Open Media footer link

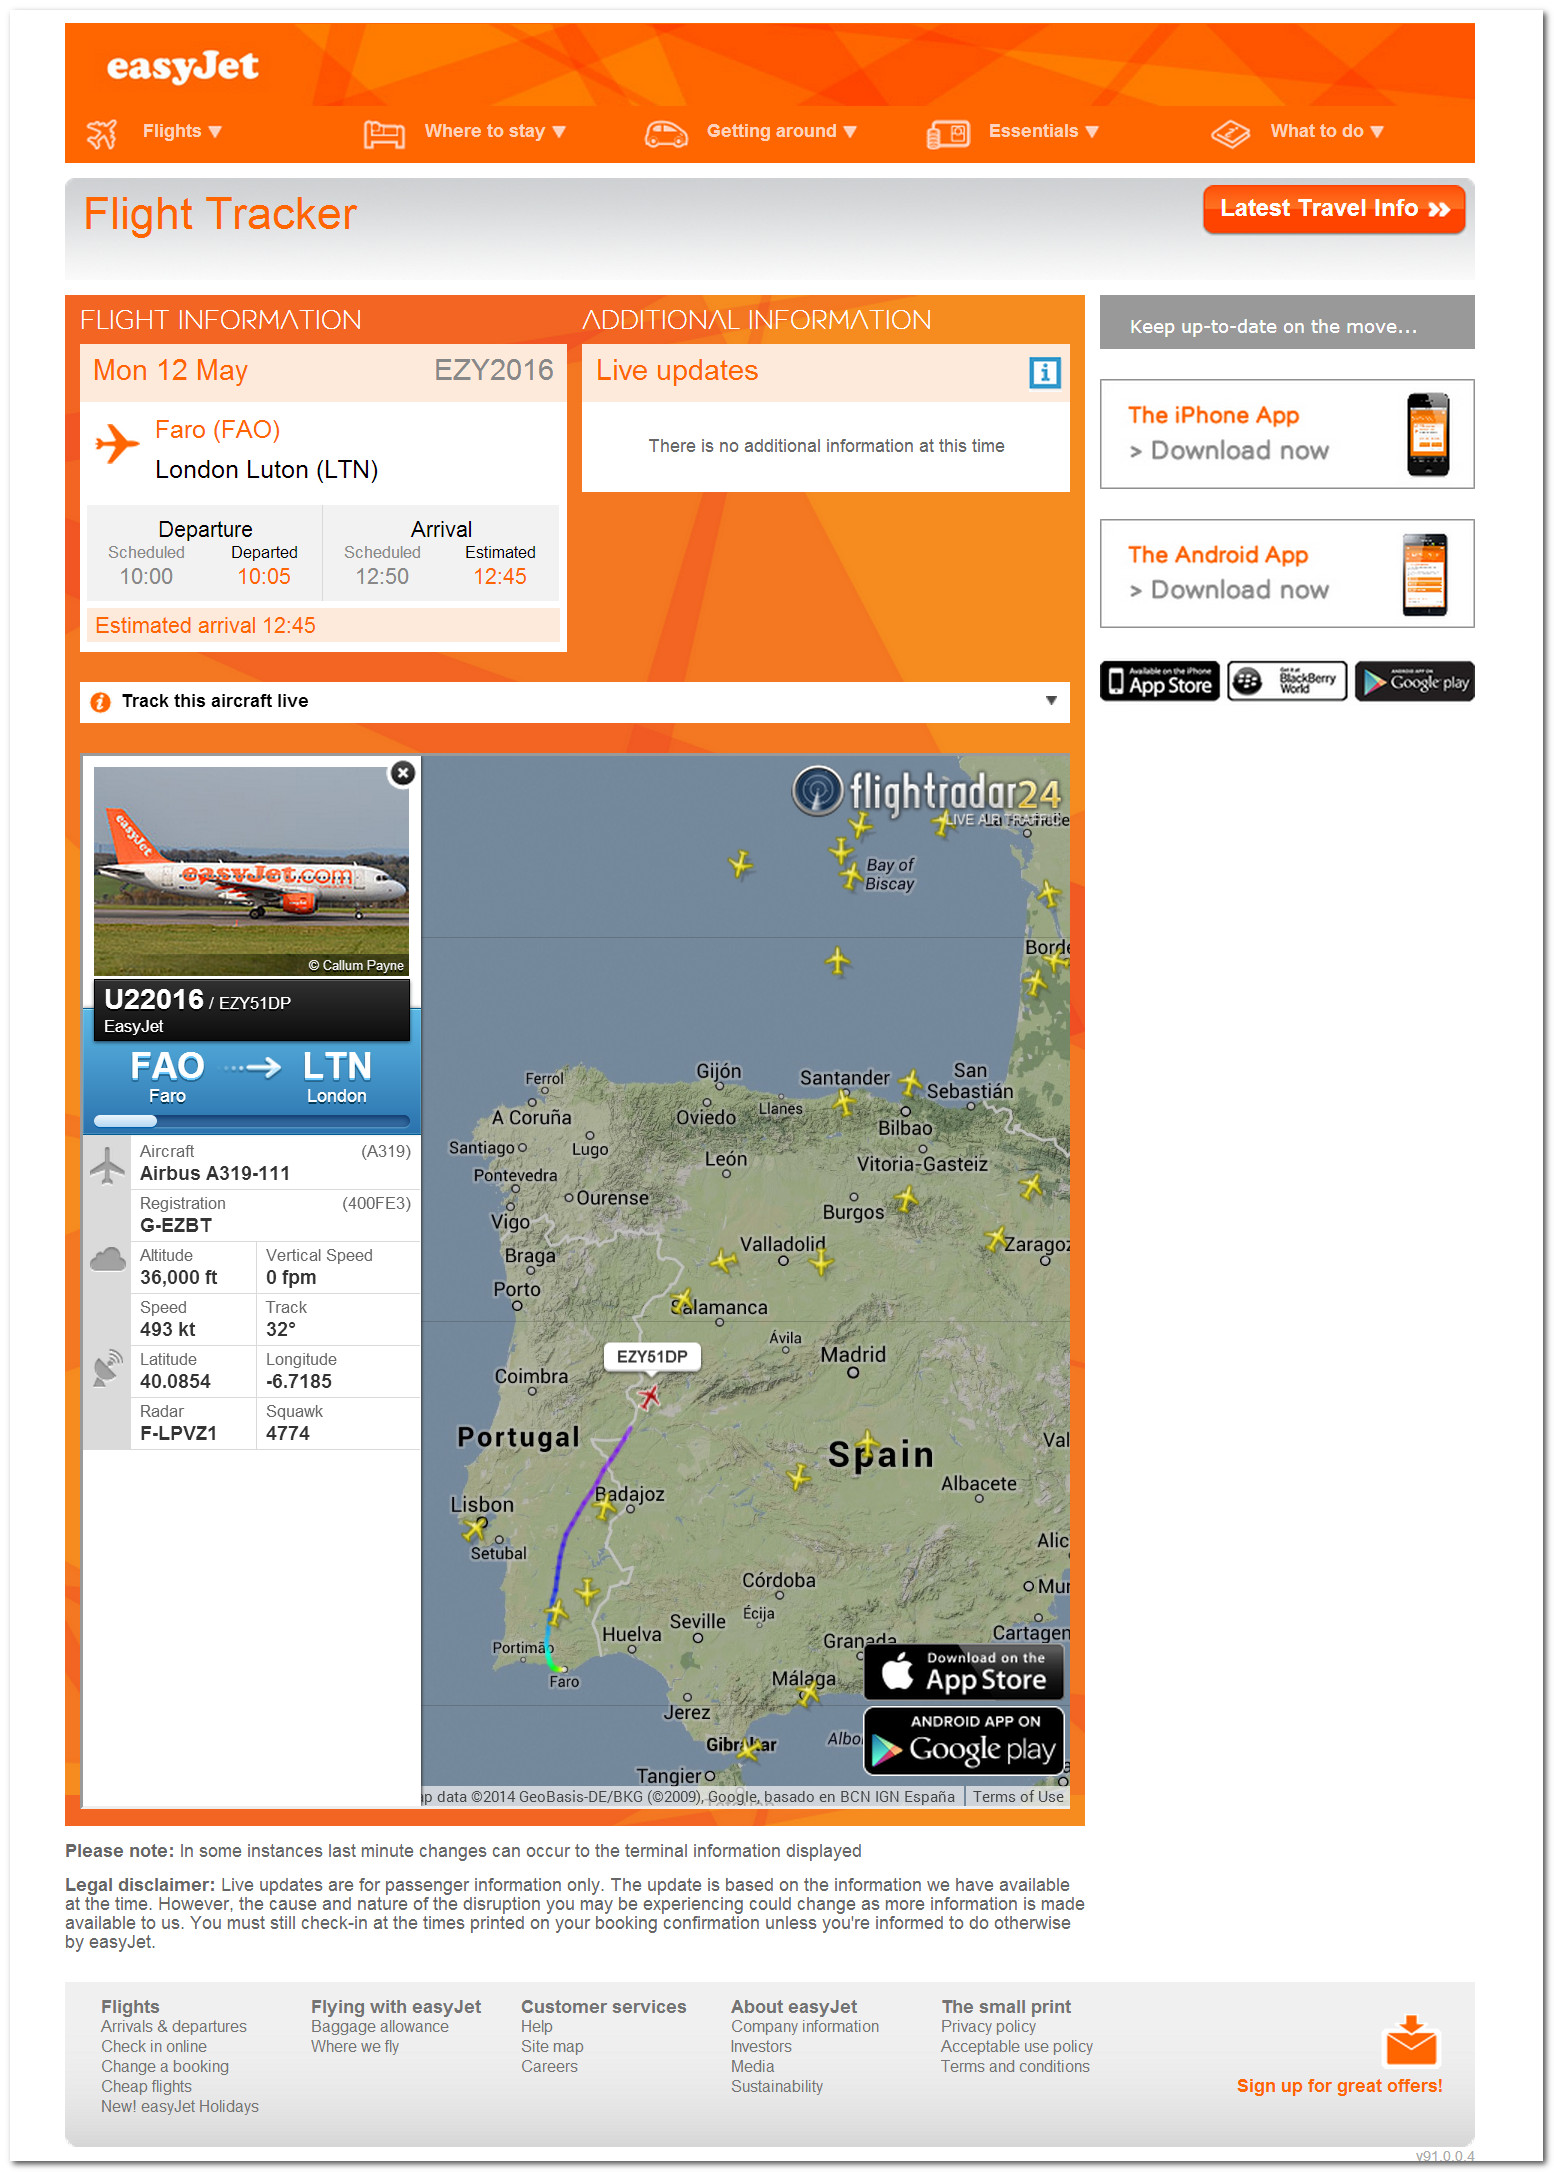753,2066
